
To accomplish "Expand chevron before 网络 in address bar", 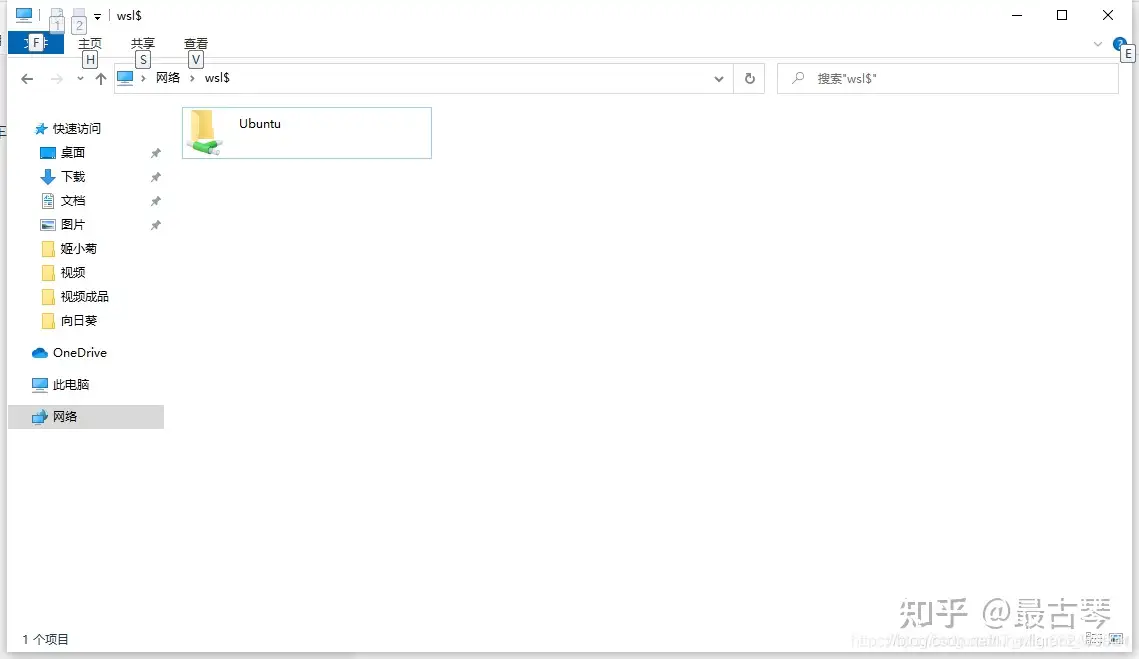I will coord(143,78).
